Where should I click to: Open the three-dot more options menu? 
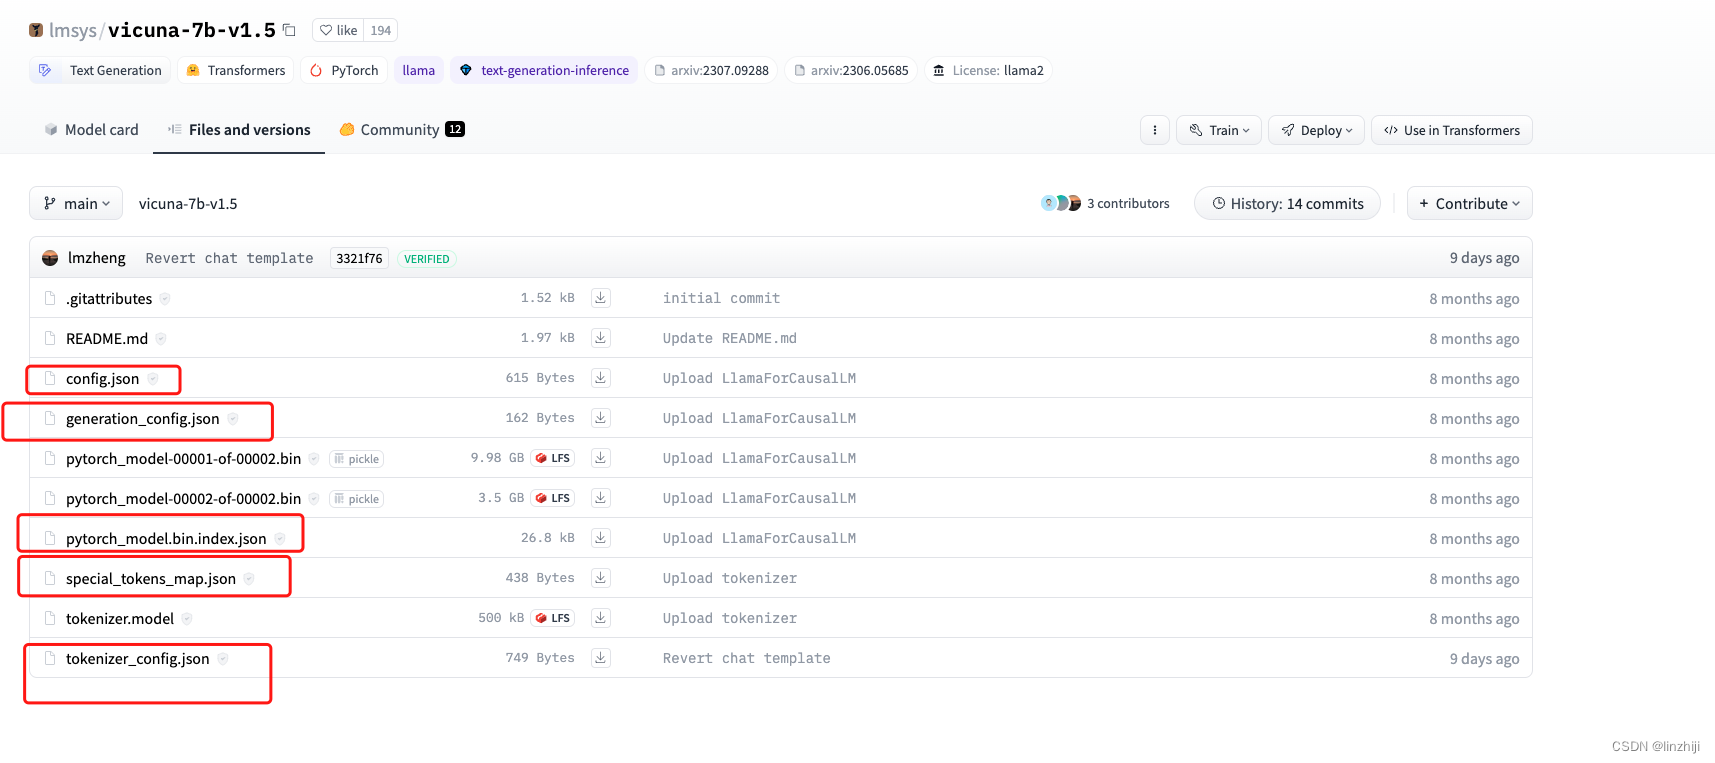1155,130
